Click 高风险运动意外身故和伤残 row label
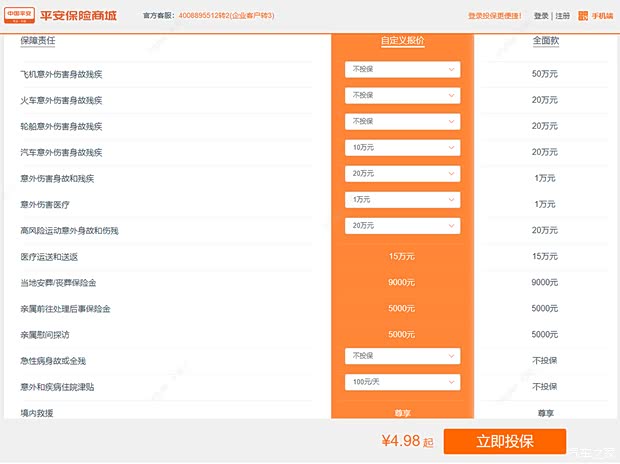620x464 pixels. (70, 231)
